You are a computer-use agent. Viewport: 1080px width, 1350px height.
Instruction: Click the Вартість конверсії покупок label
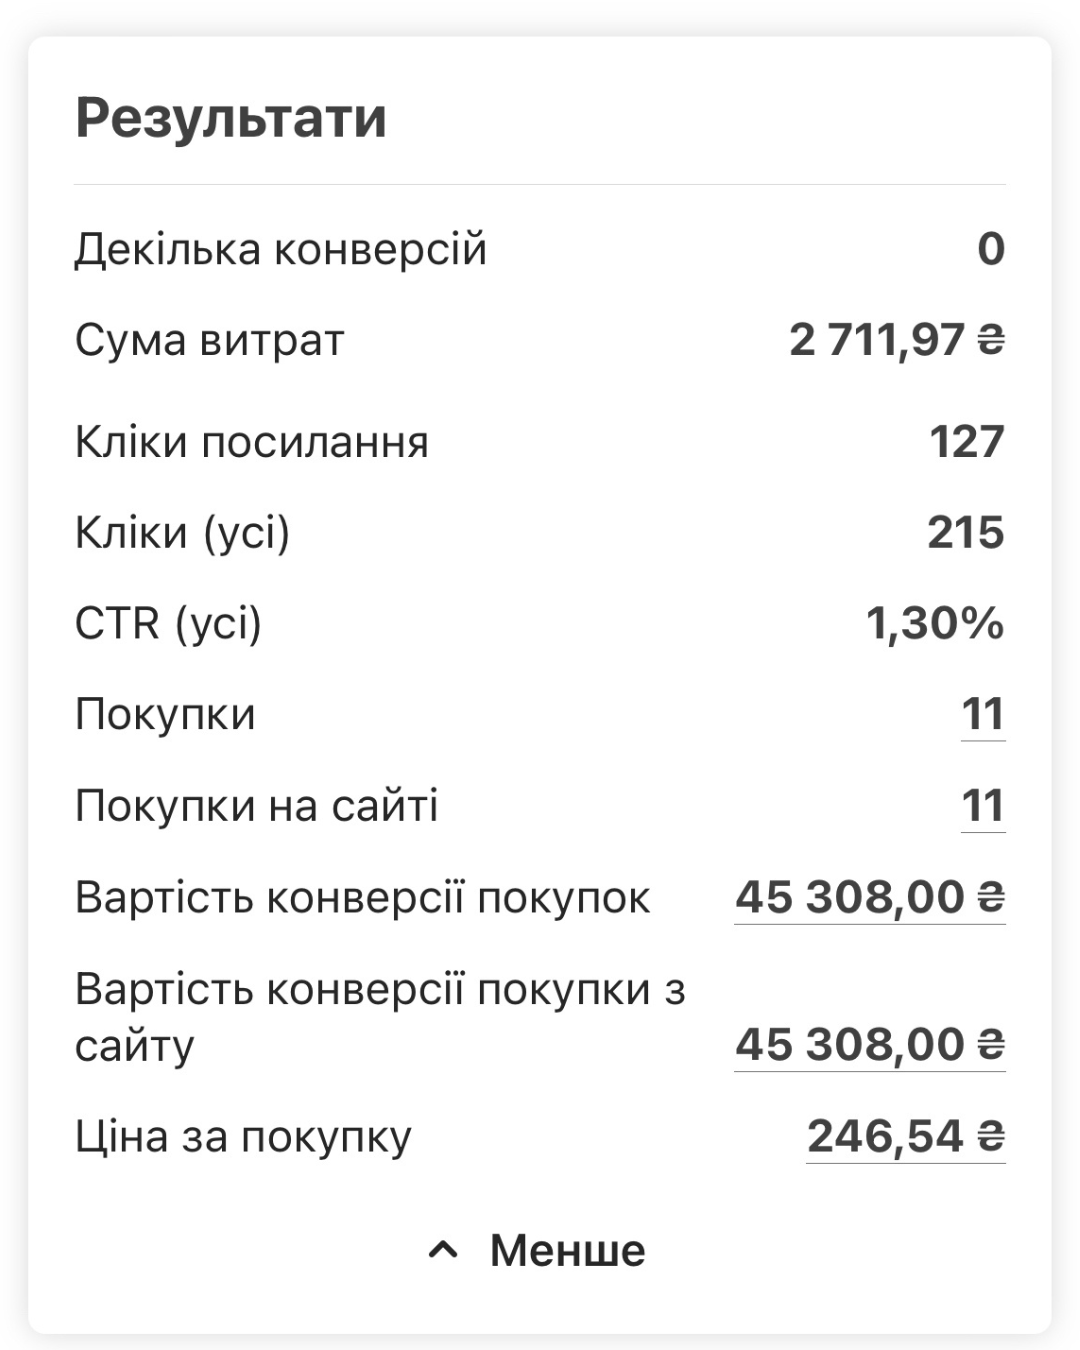(x=363, y=898)
